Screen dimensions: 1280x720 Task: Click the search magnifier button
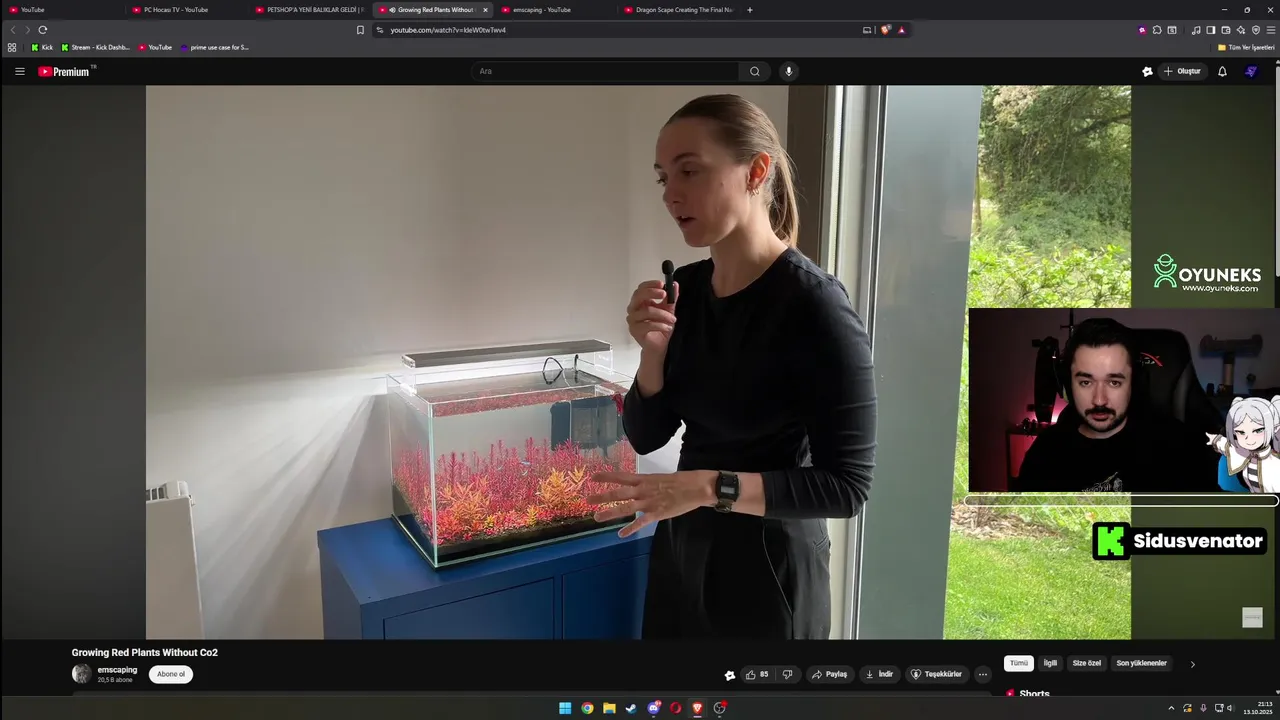[755, 71]
